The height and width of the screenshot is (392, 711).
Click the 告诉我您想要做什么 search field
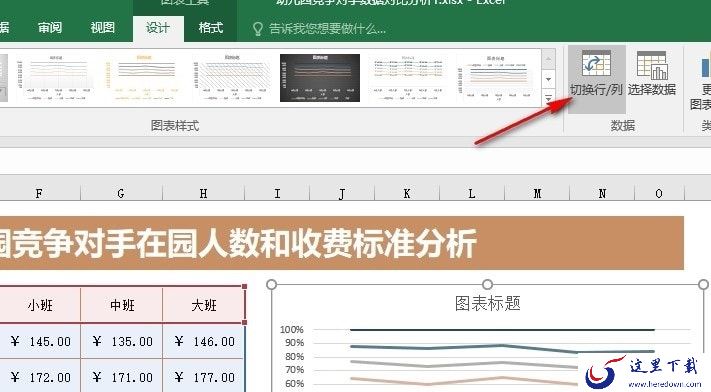[327, 29]
